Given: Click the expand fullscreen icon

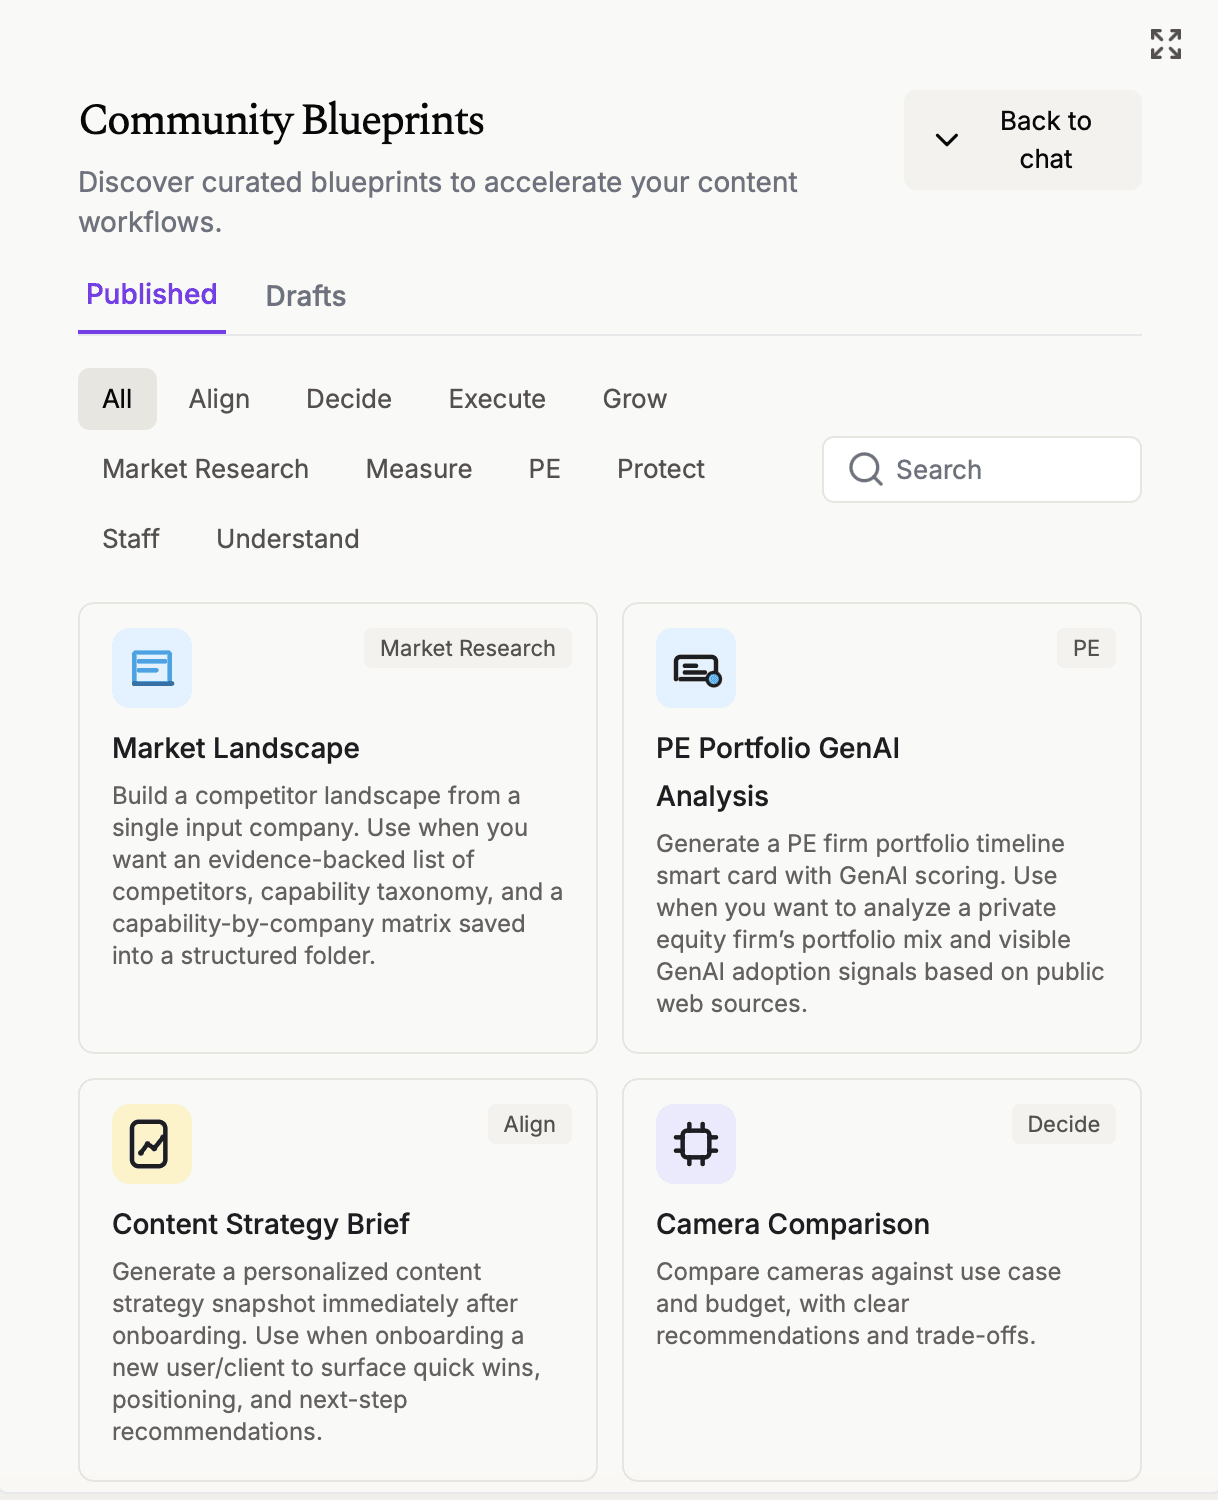Looking at the screenshot, I should click(x=1165, y=44).
